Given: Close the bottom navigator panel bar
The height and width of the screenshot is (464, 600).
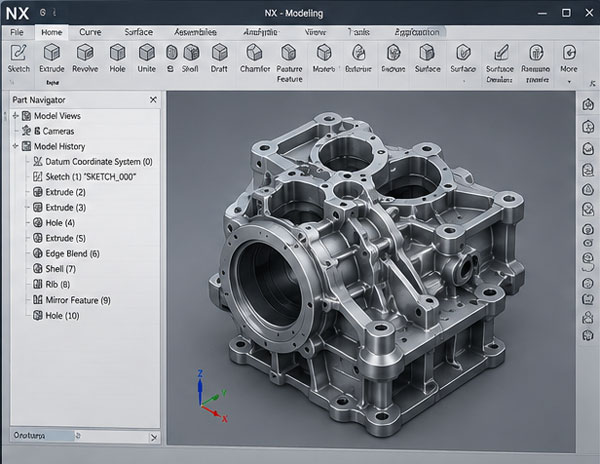Looking at the screenshot, I should tap(153, 437).
